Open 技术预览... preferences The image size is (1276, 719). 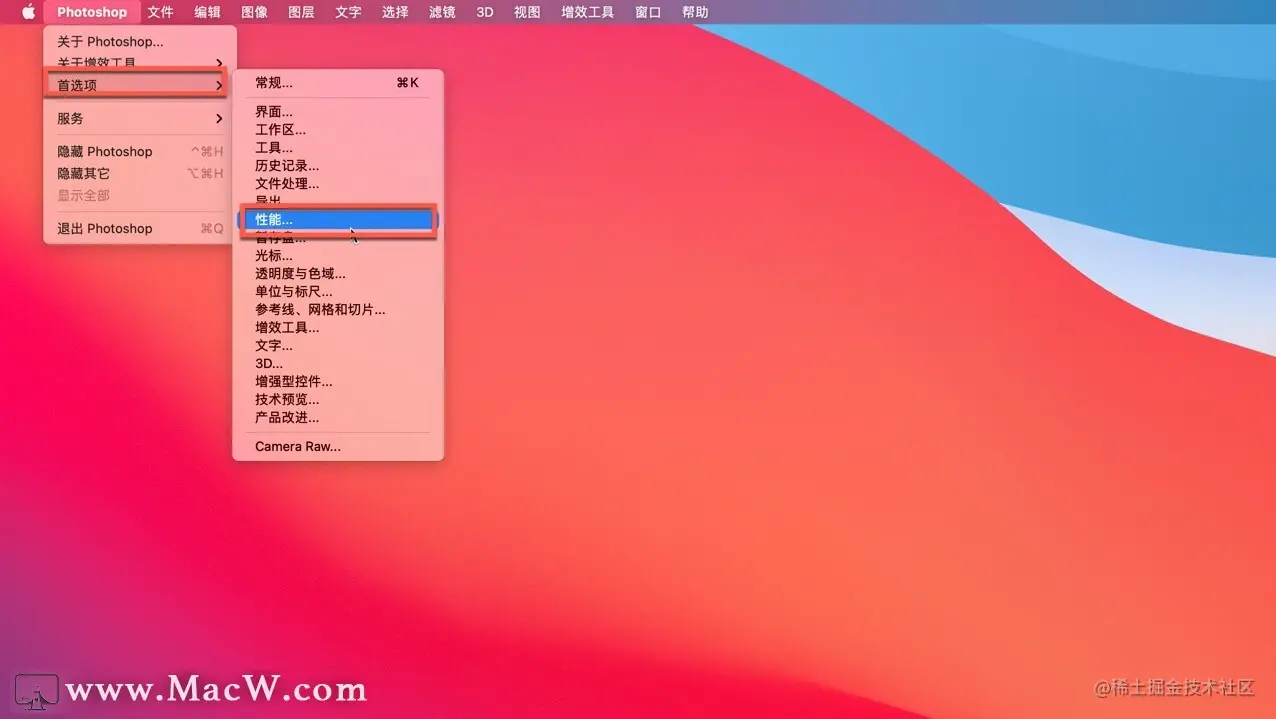(x=338, y=399)
